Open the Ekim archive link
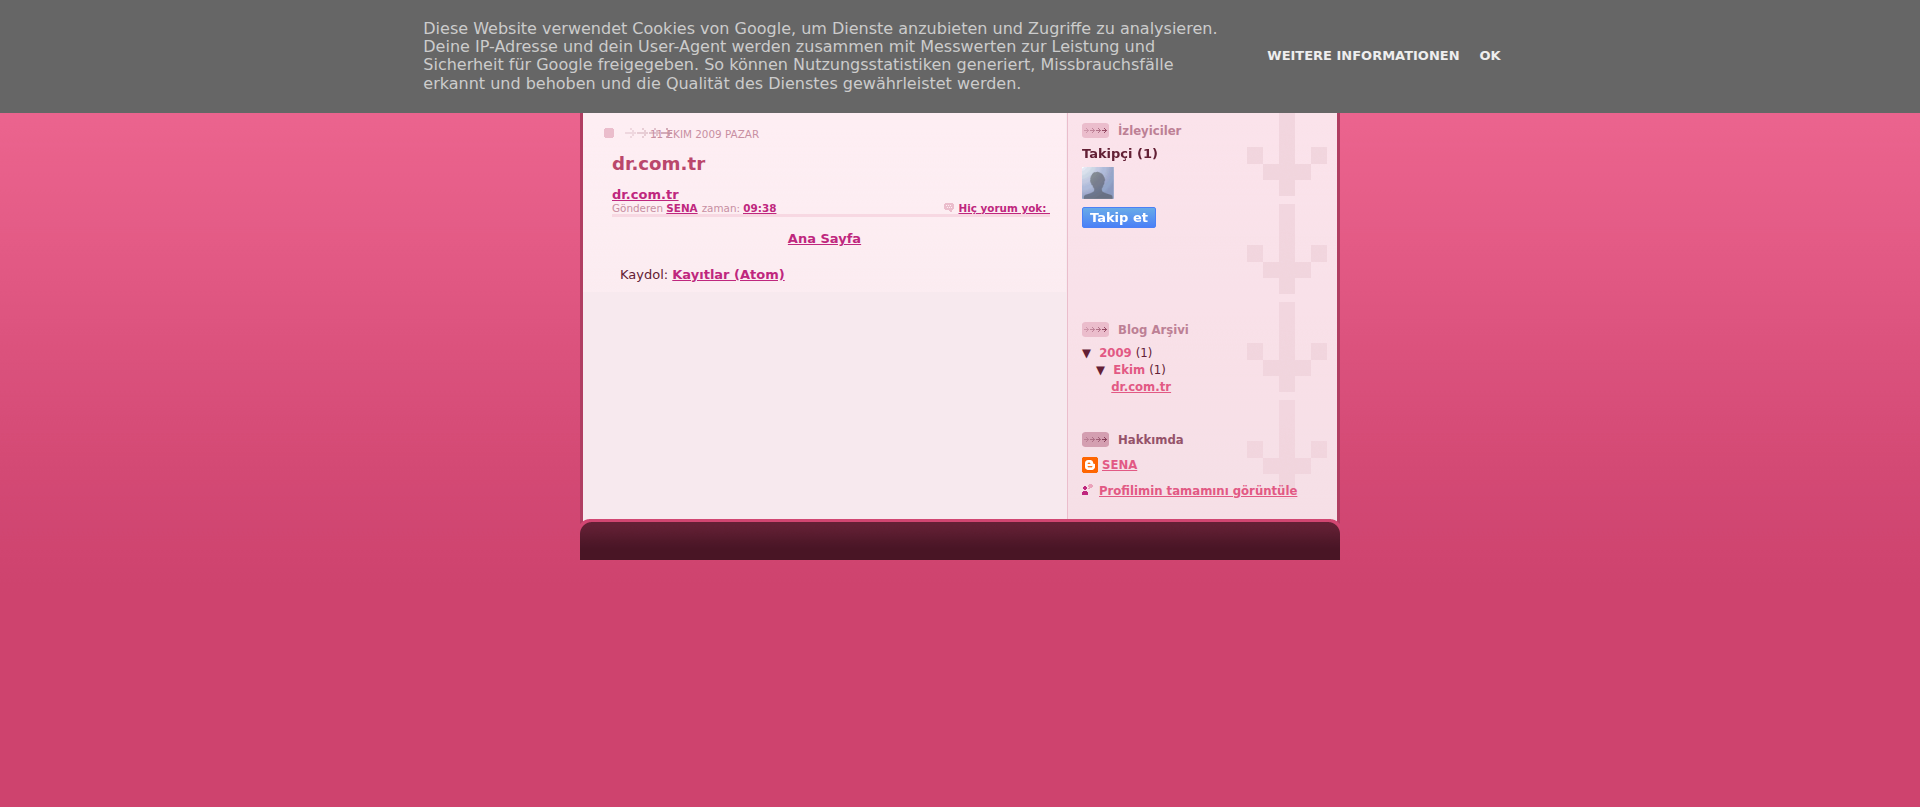 coord(1129,370)
